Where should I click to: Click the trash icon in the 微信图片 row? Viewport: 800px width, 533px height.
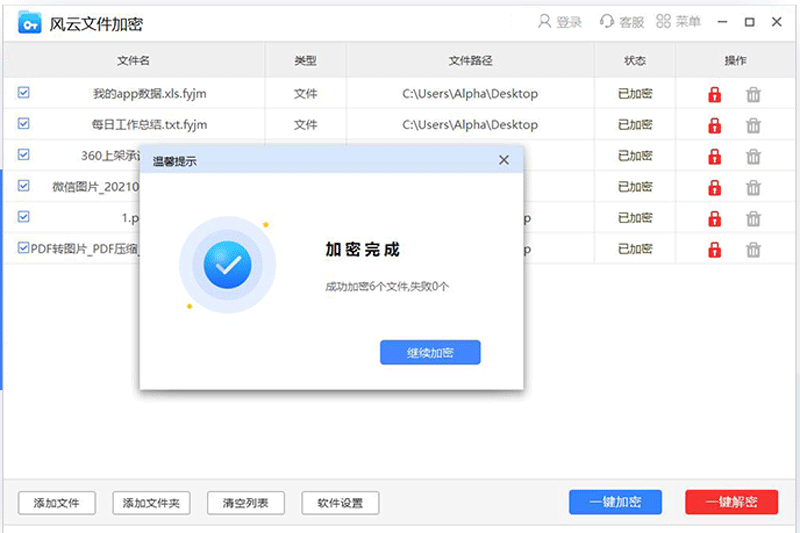[753, 187]
